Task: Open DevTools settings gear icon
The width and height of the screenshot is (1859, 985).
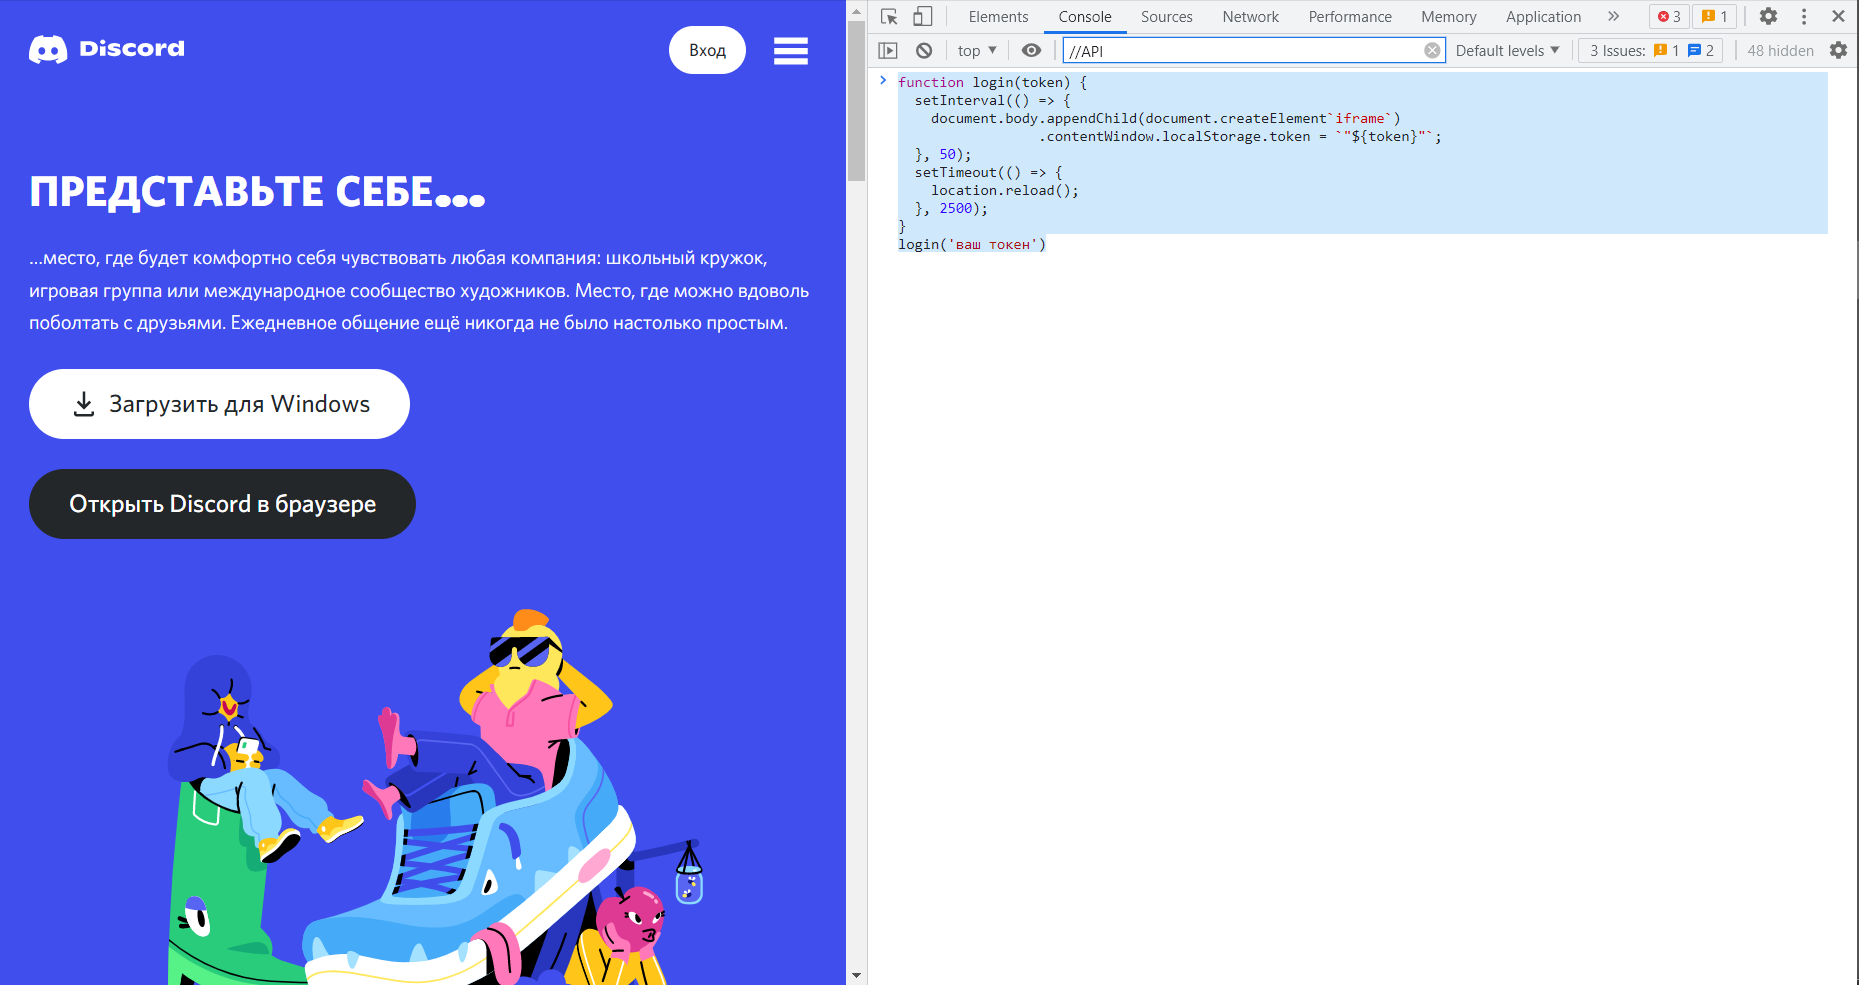Action: pos(1768,16)
